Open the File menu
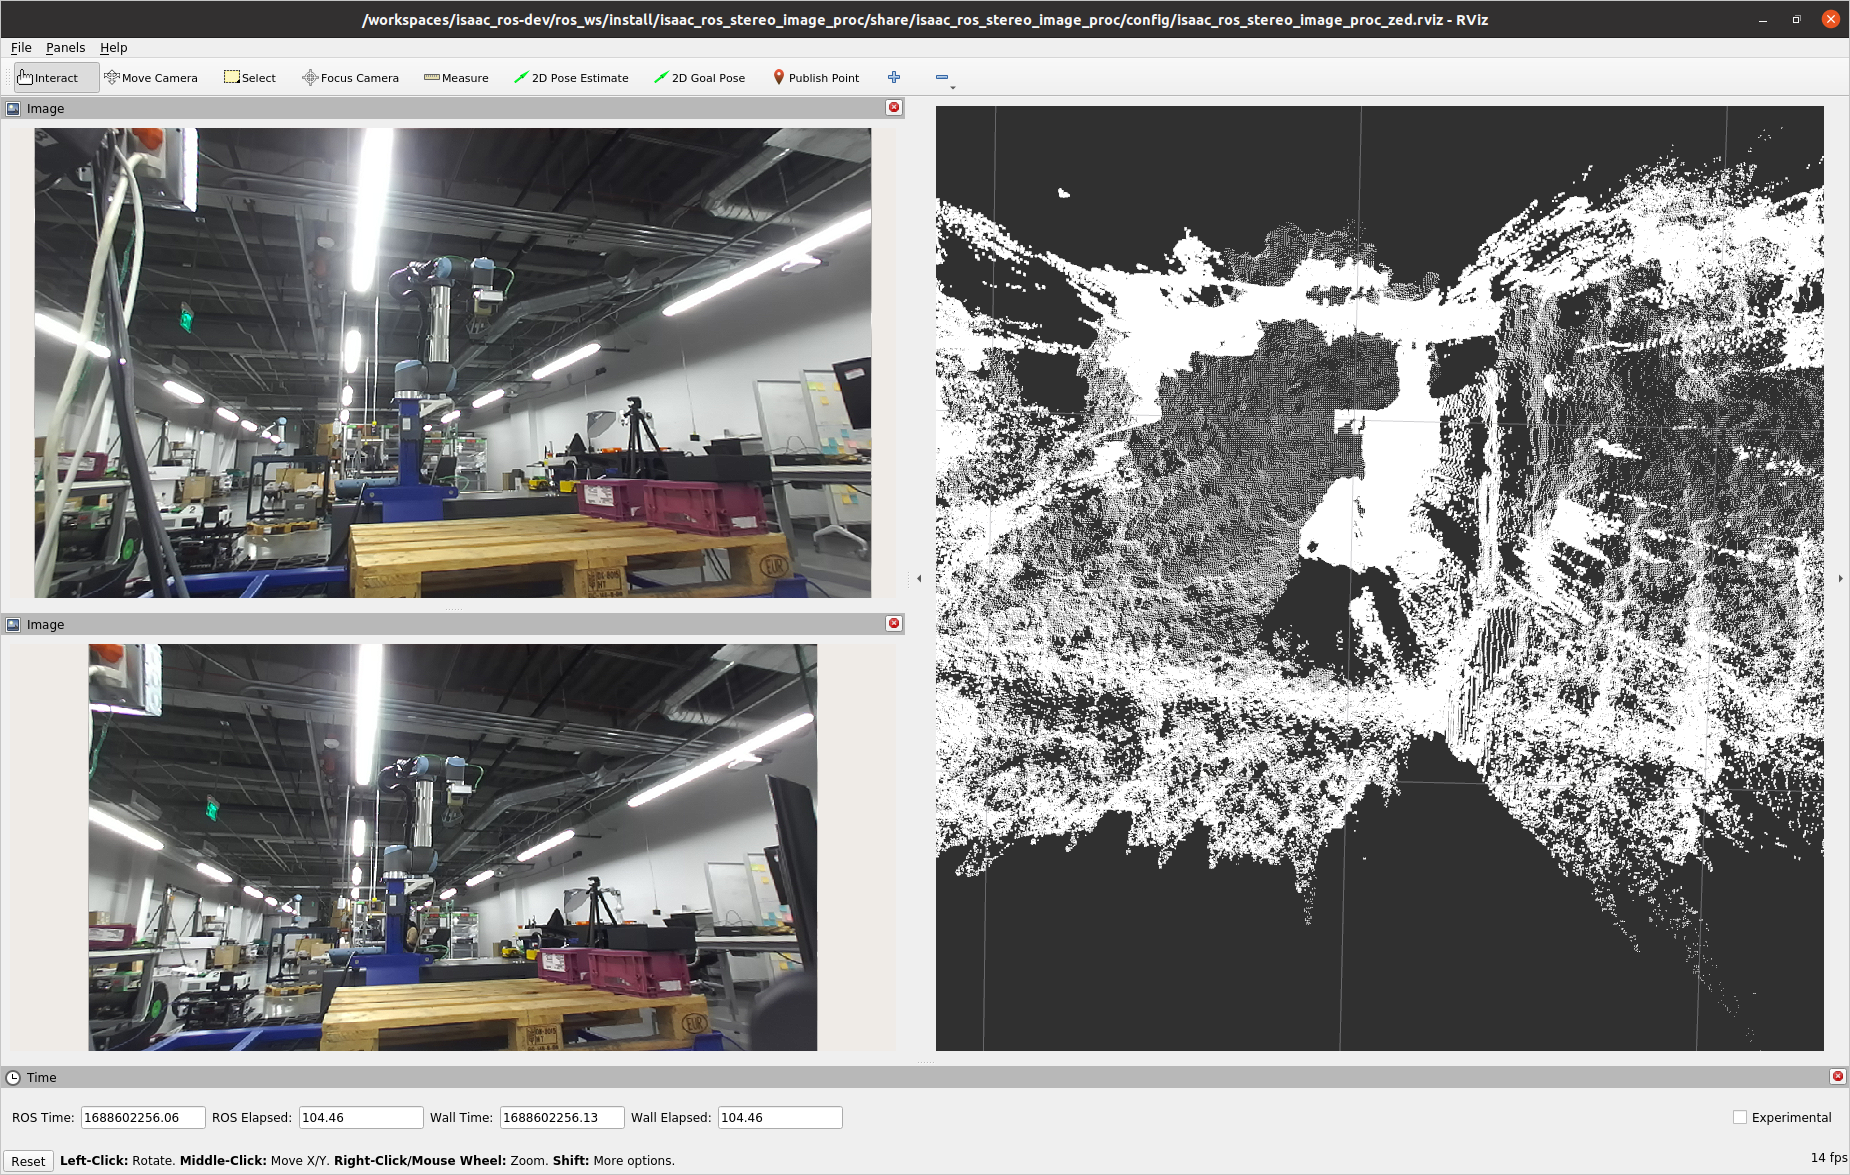 tap(21, 47)
